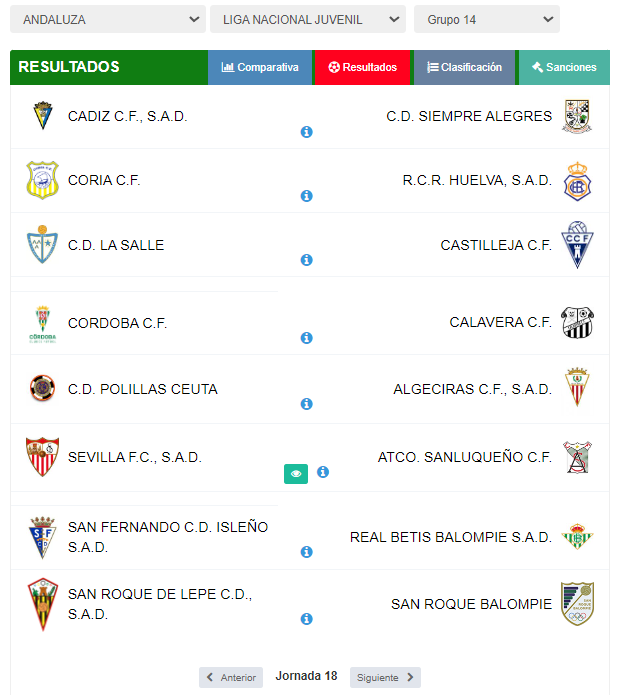Click green eye button on Sevilla match

coord(296,474)
